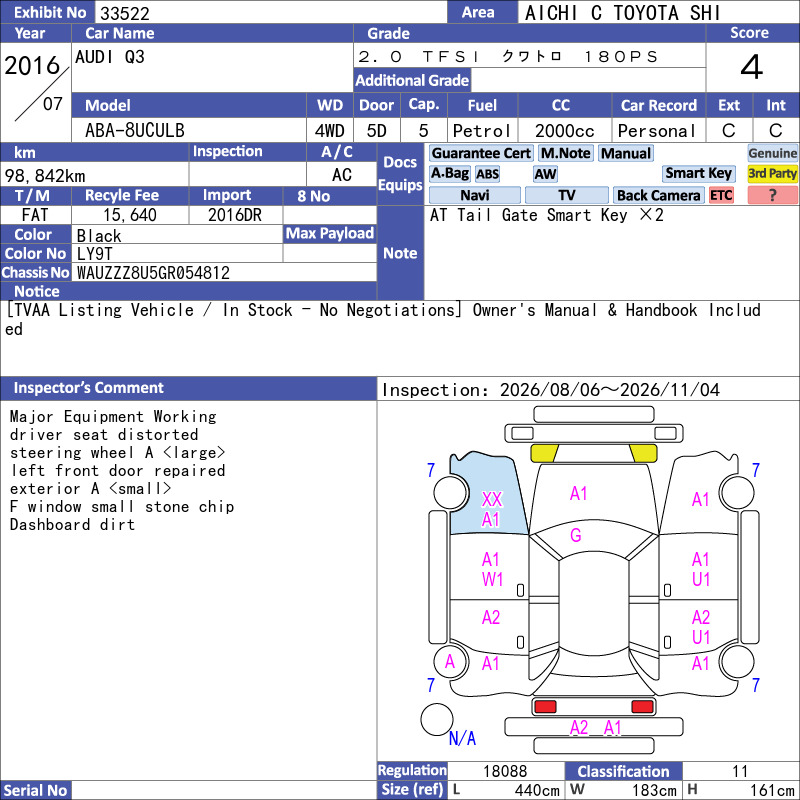Click the ETC equipment badge
This screenshot has height=800, width=800.
pos(721,195)
